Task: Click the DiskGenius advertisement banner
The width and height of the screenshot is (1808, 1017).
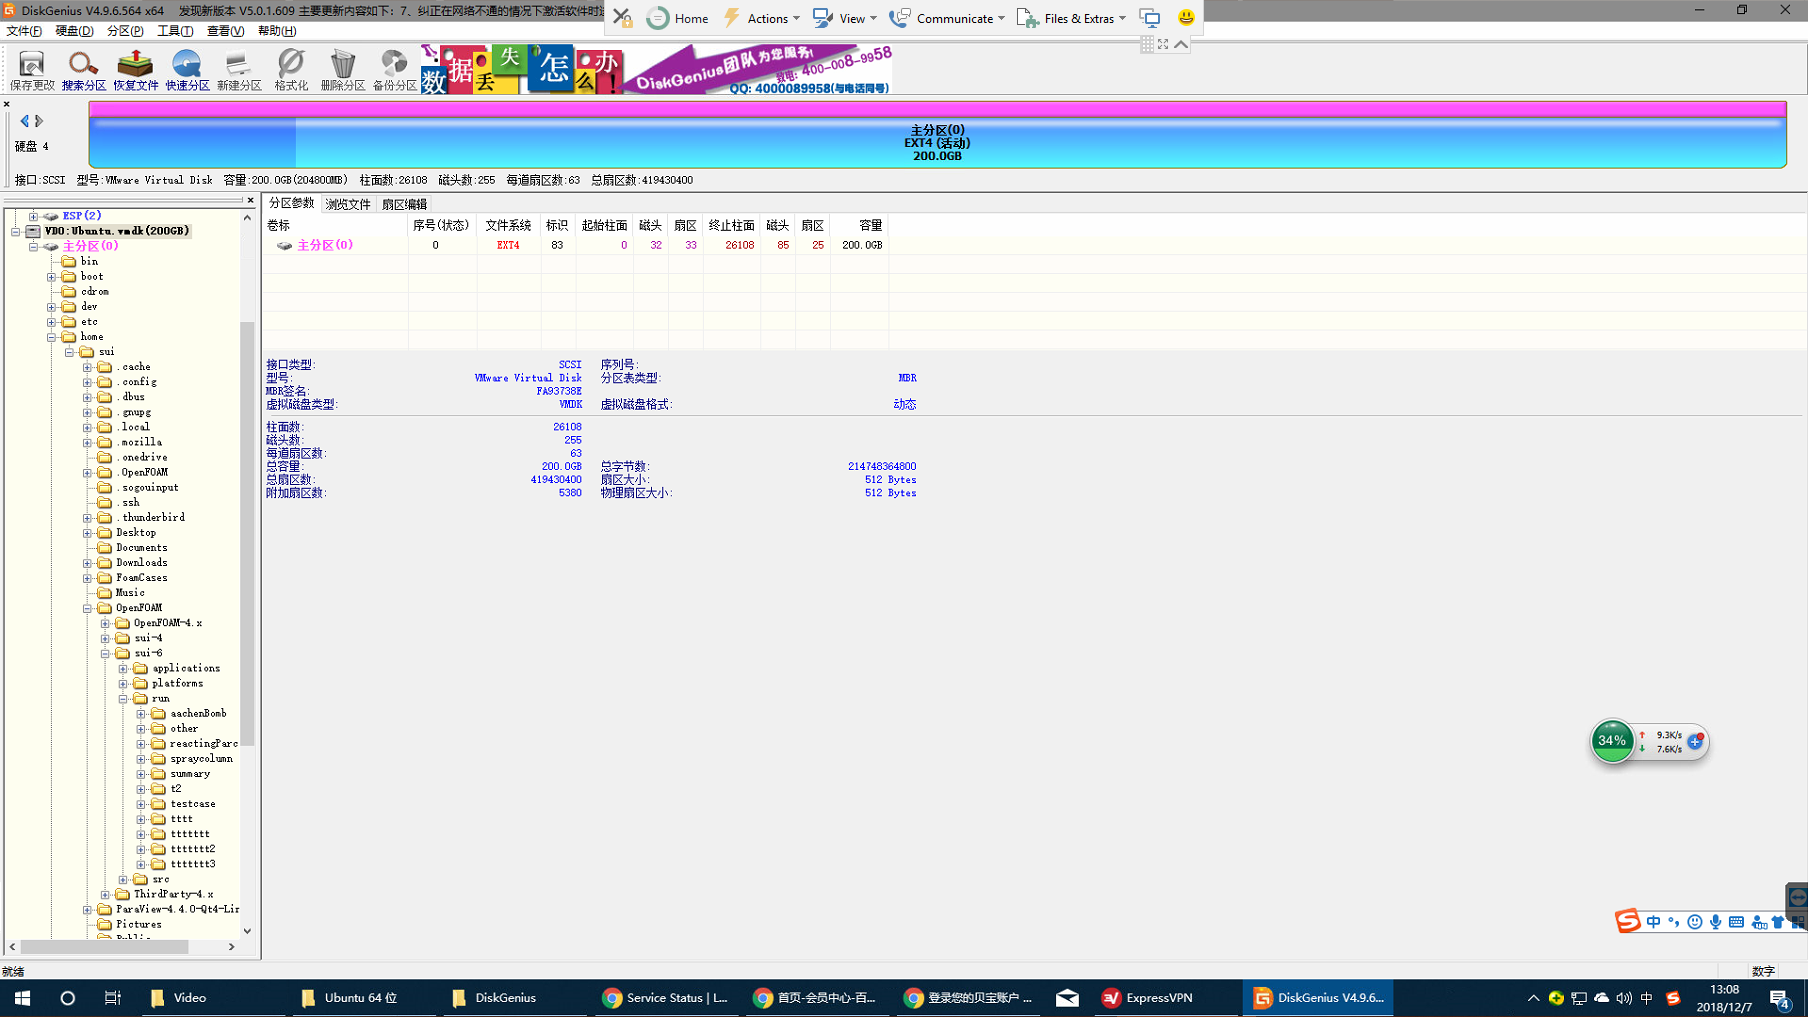Action: click(x=656, y=69)
